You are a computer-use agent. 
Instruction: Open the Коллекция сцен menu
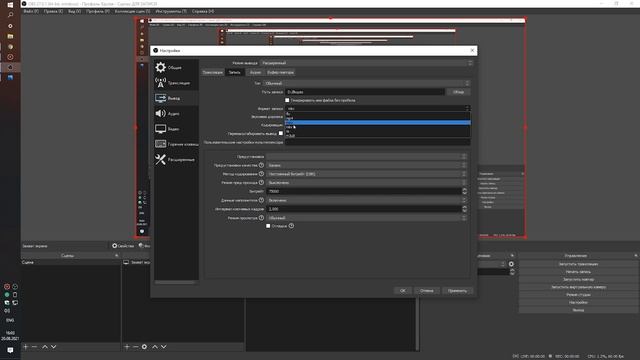click(132, 11)
